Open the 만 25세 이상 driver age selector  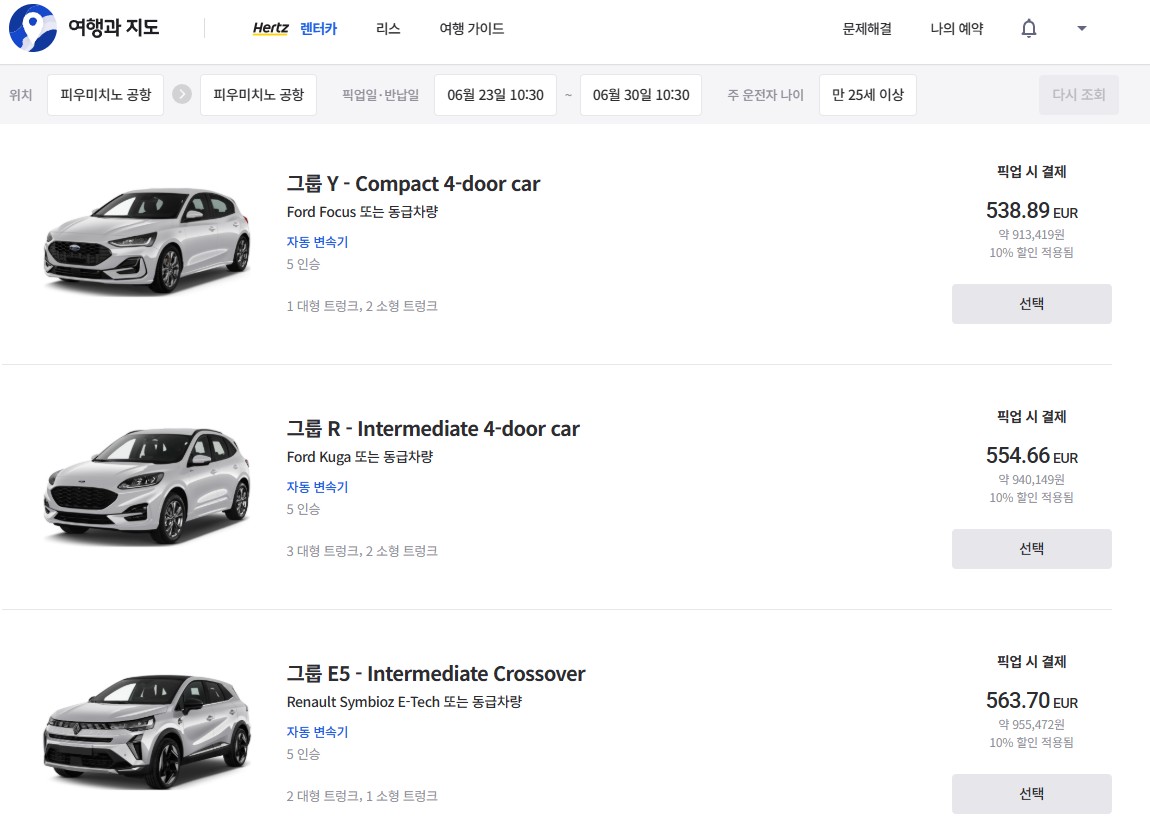pos(867,95)
